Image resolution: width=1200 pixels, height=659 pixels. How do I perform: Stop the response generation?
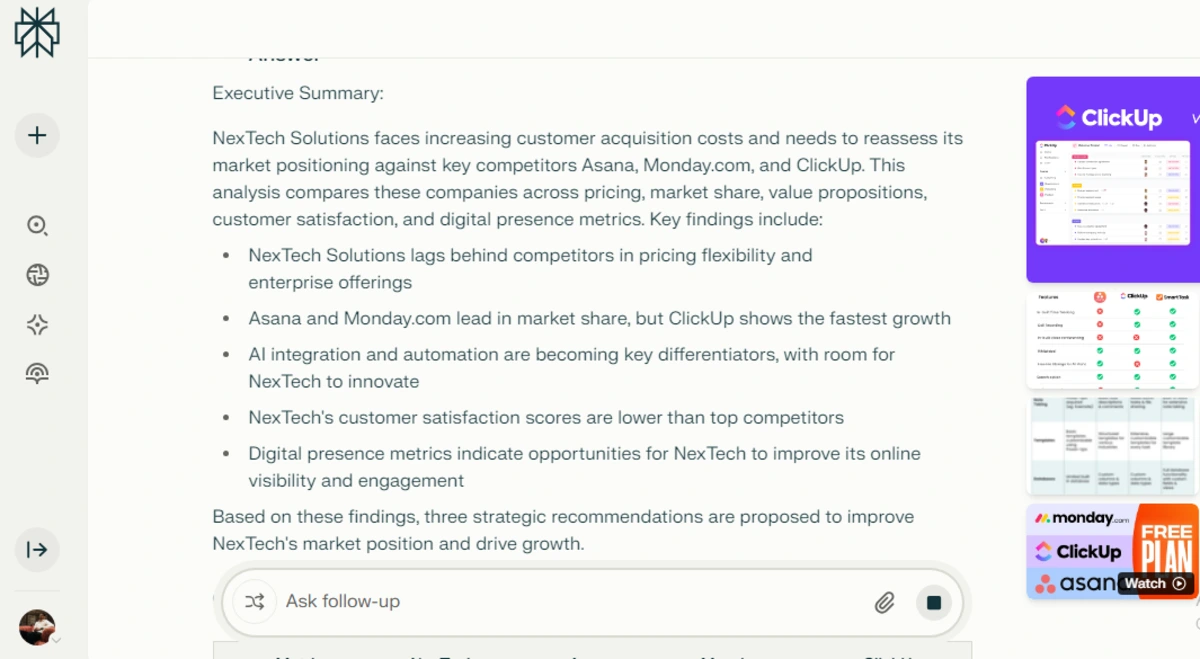click(933, 602)
